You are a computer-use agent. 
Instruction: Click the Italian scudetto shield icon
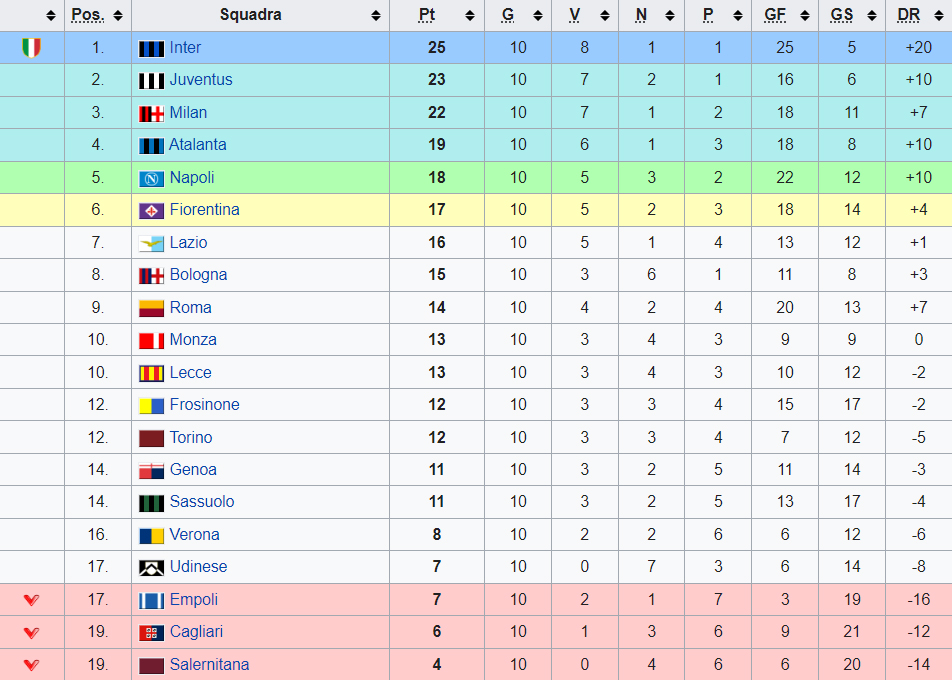tap(32, 47)
